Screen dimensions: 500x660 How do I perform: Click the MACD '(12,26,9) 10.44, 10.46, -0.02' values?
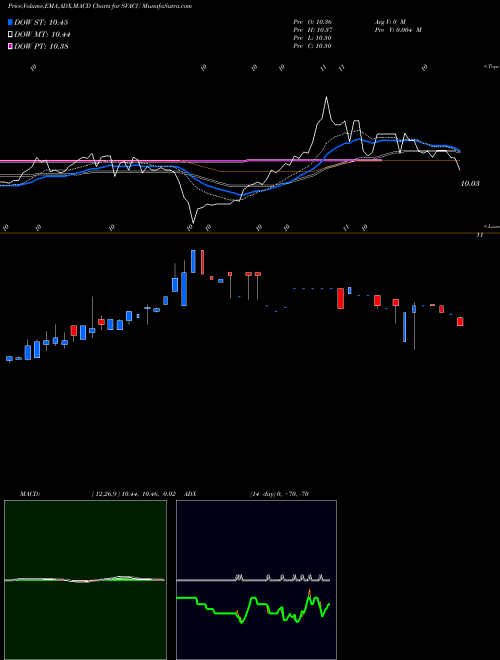(133, 494)
